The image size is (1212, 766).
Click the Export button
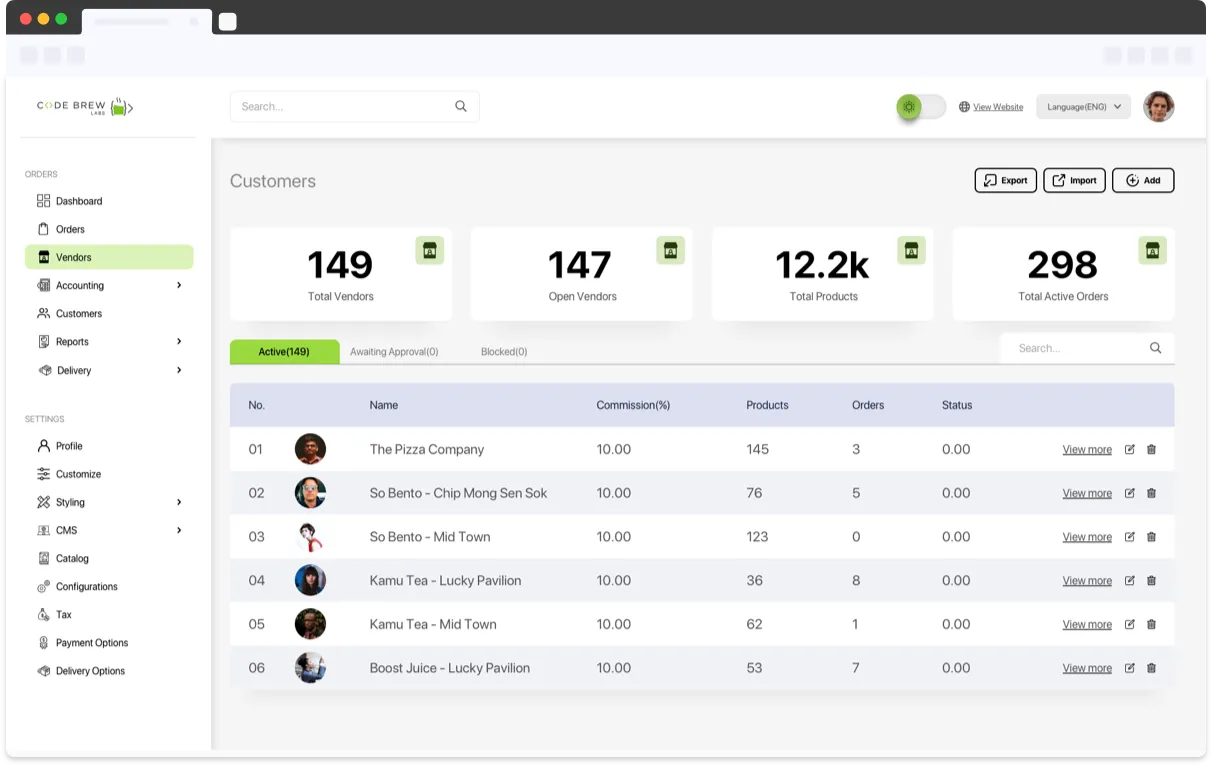click(1005, 180)
